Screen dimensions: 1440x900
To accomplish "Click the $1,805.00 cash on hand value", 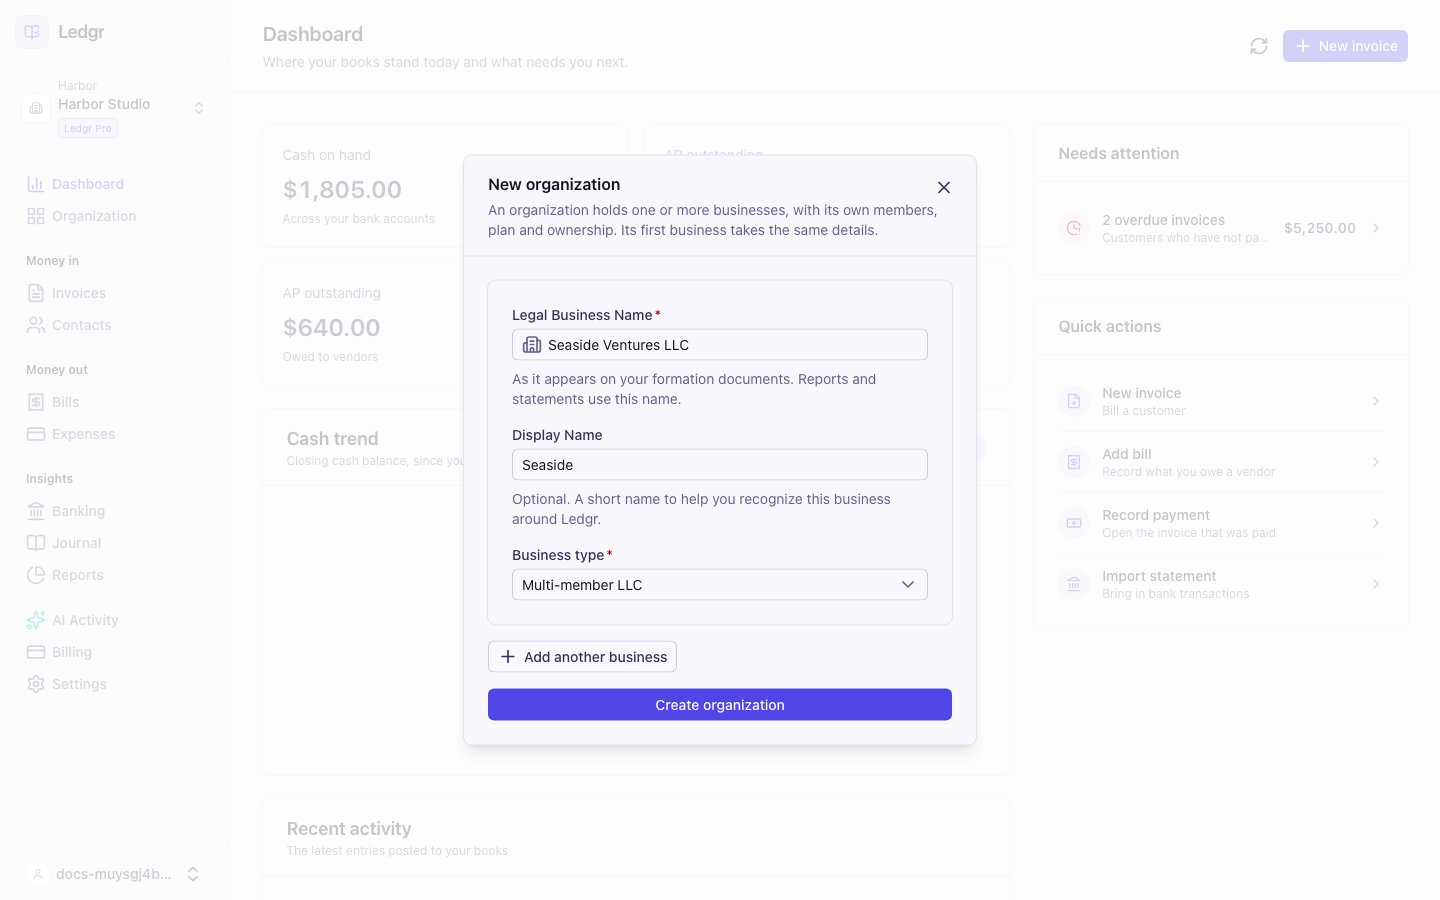I will coord(342,189).
